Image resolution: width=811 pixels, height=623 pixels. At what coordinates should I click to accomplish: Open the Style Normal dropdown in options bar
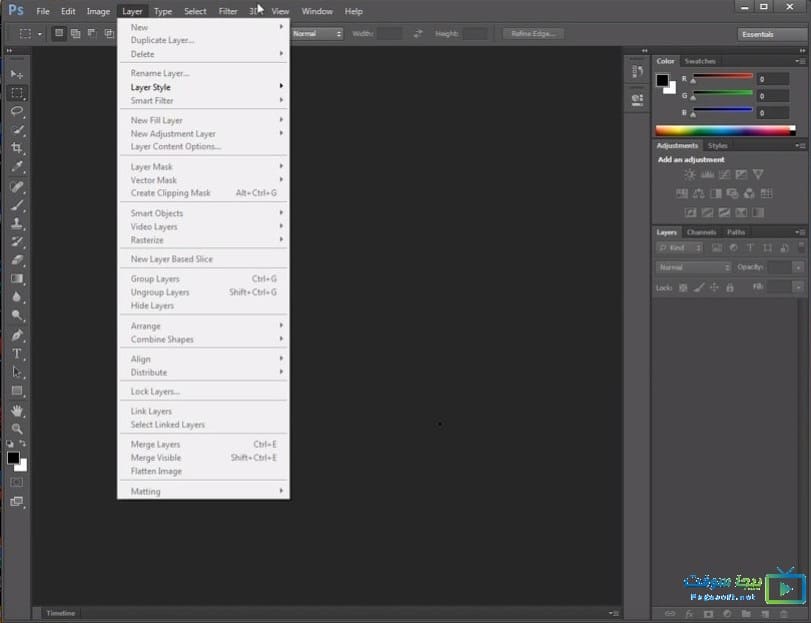[317, 34]
